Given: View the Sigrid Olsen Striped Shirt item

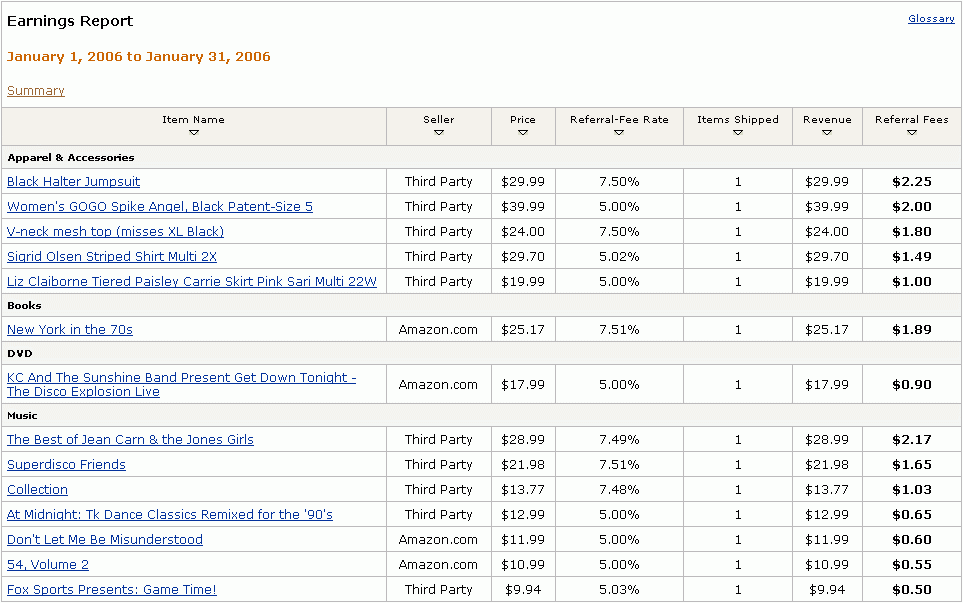Looking at the screenshot, I should [x=111, y=256].
